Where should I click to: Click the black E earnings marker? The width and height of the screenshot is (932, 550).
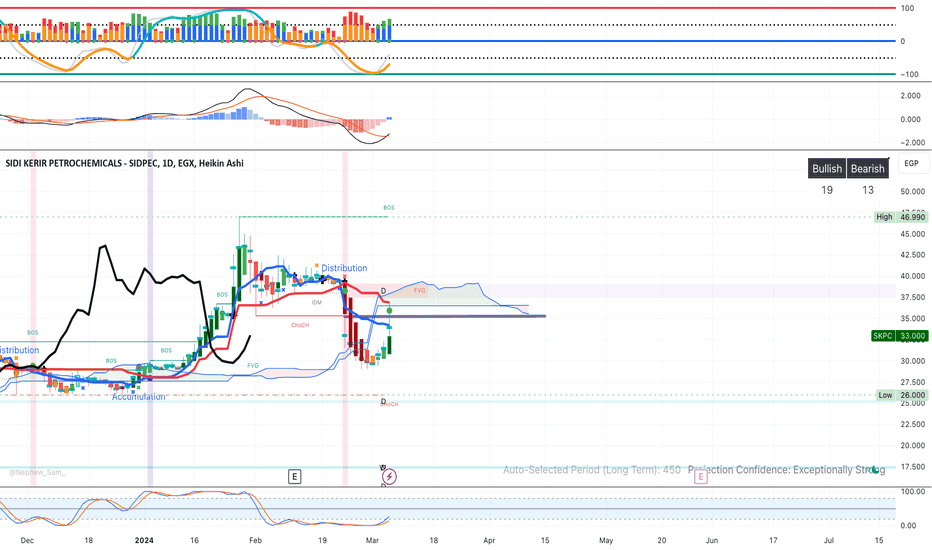pos(294,476)
